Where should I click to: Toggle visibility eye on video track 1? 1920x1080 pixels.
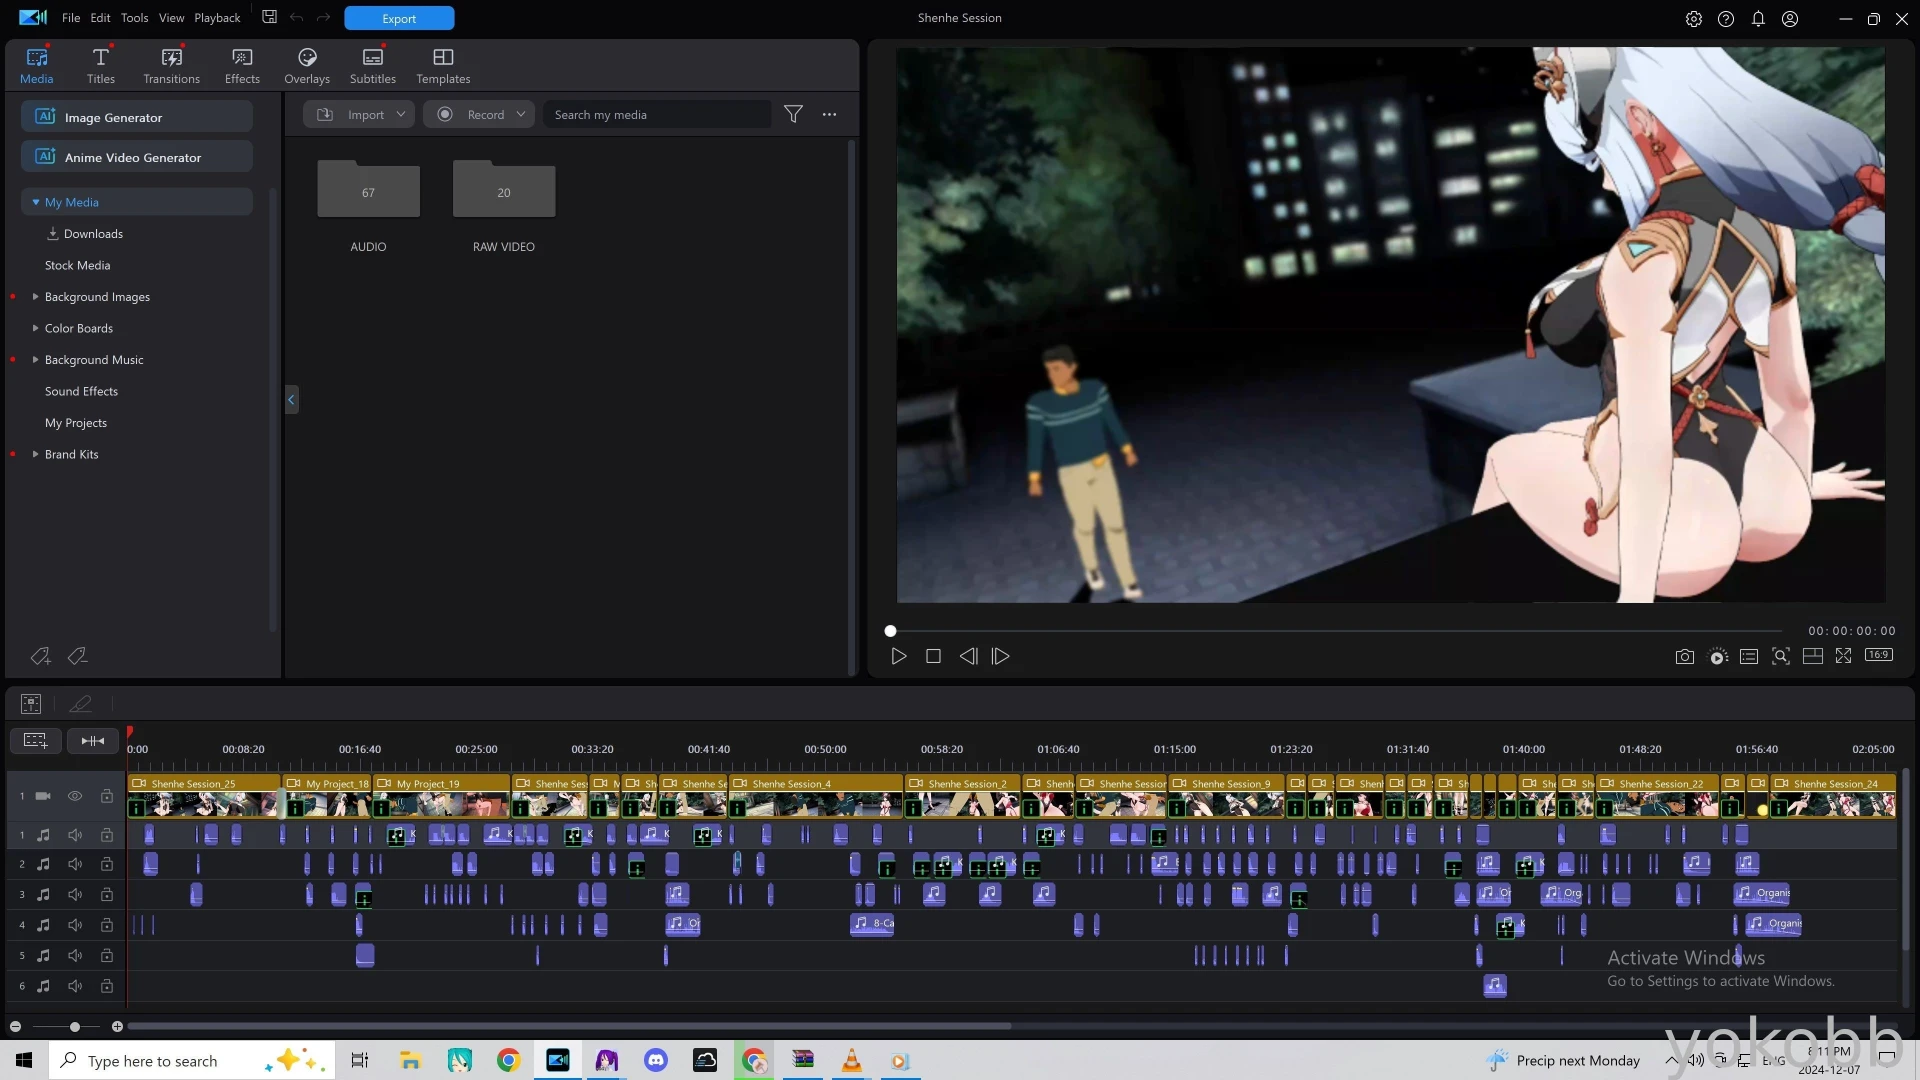point(75,796)
